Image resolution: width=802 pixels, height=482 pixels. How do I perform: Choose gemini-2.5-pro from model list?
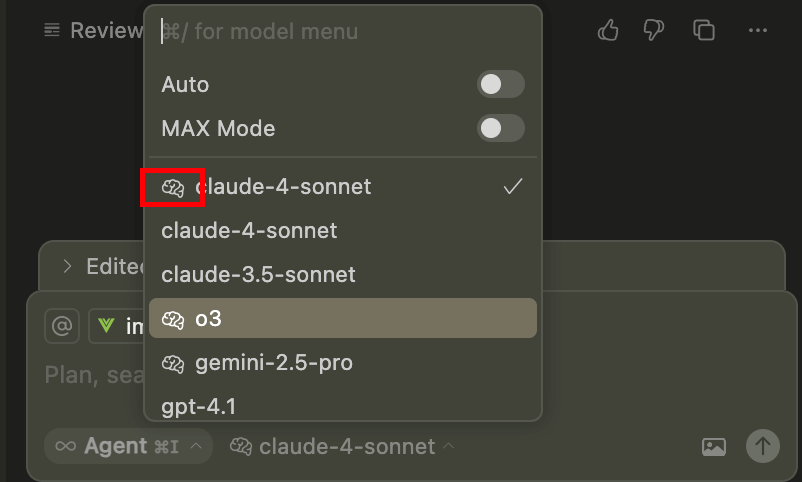[272, 363]
